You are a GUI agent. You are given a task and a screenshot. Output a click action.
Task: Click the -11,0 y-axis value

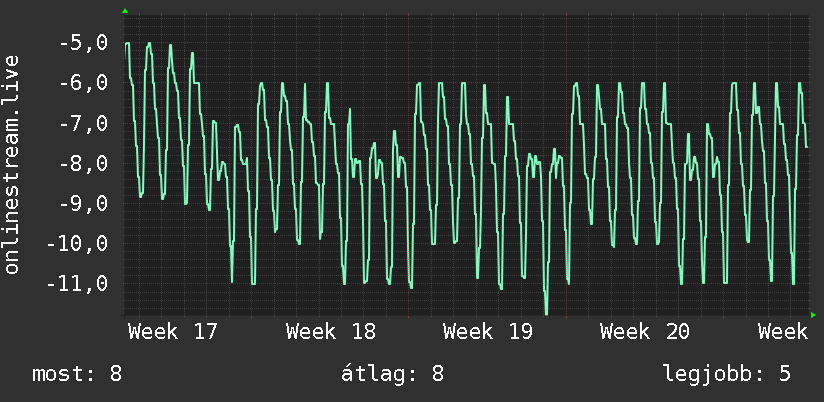coord(77,283)
